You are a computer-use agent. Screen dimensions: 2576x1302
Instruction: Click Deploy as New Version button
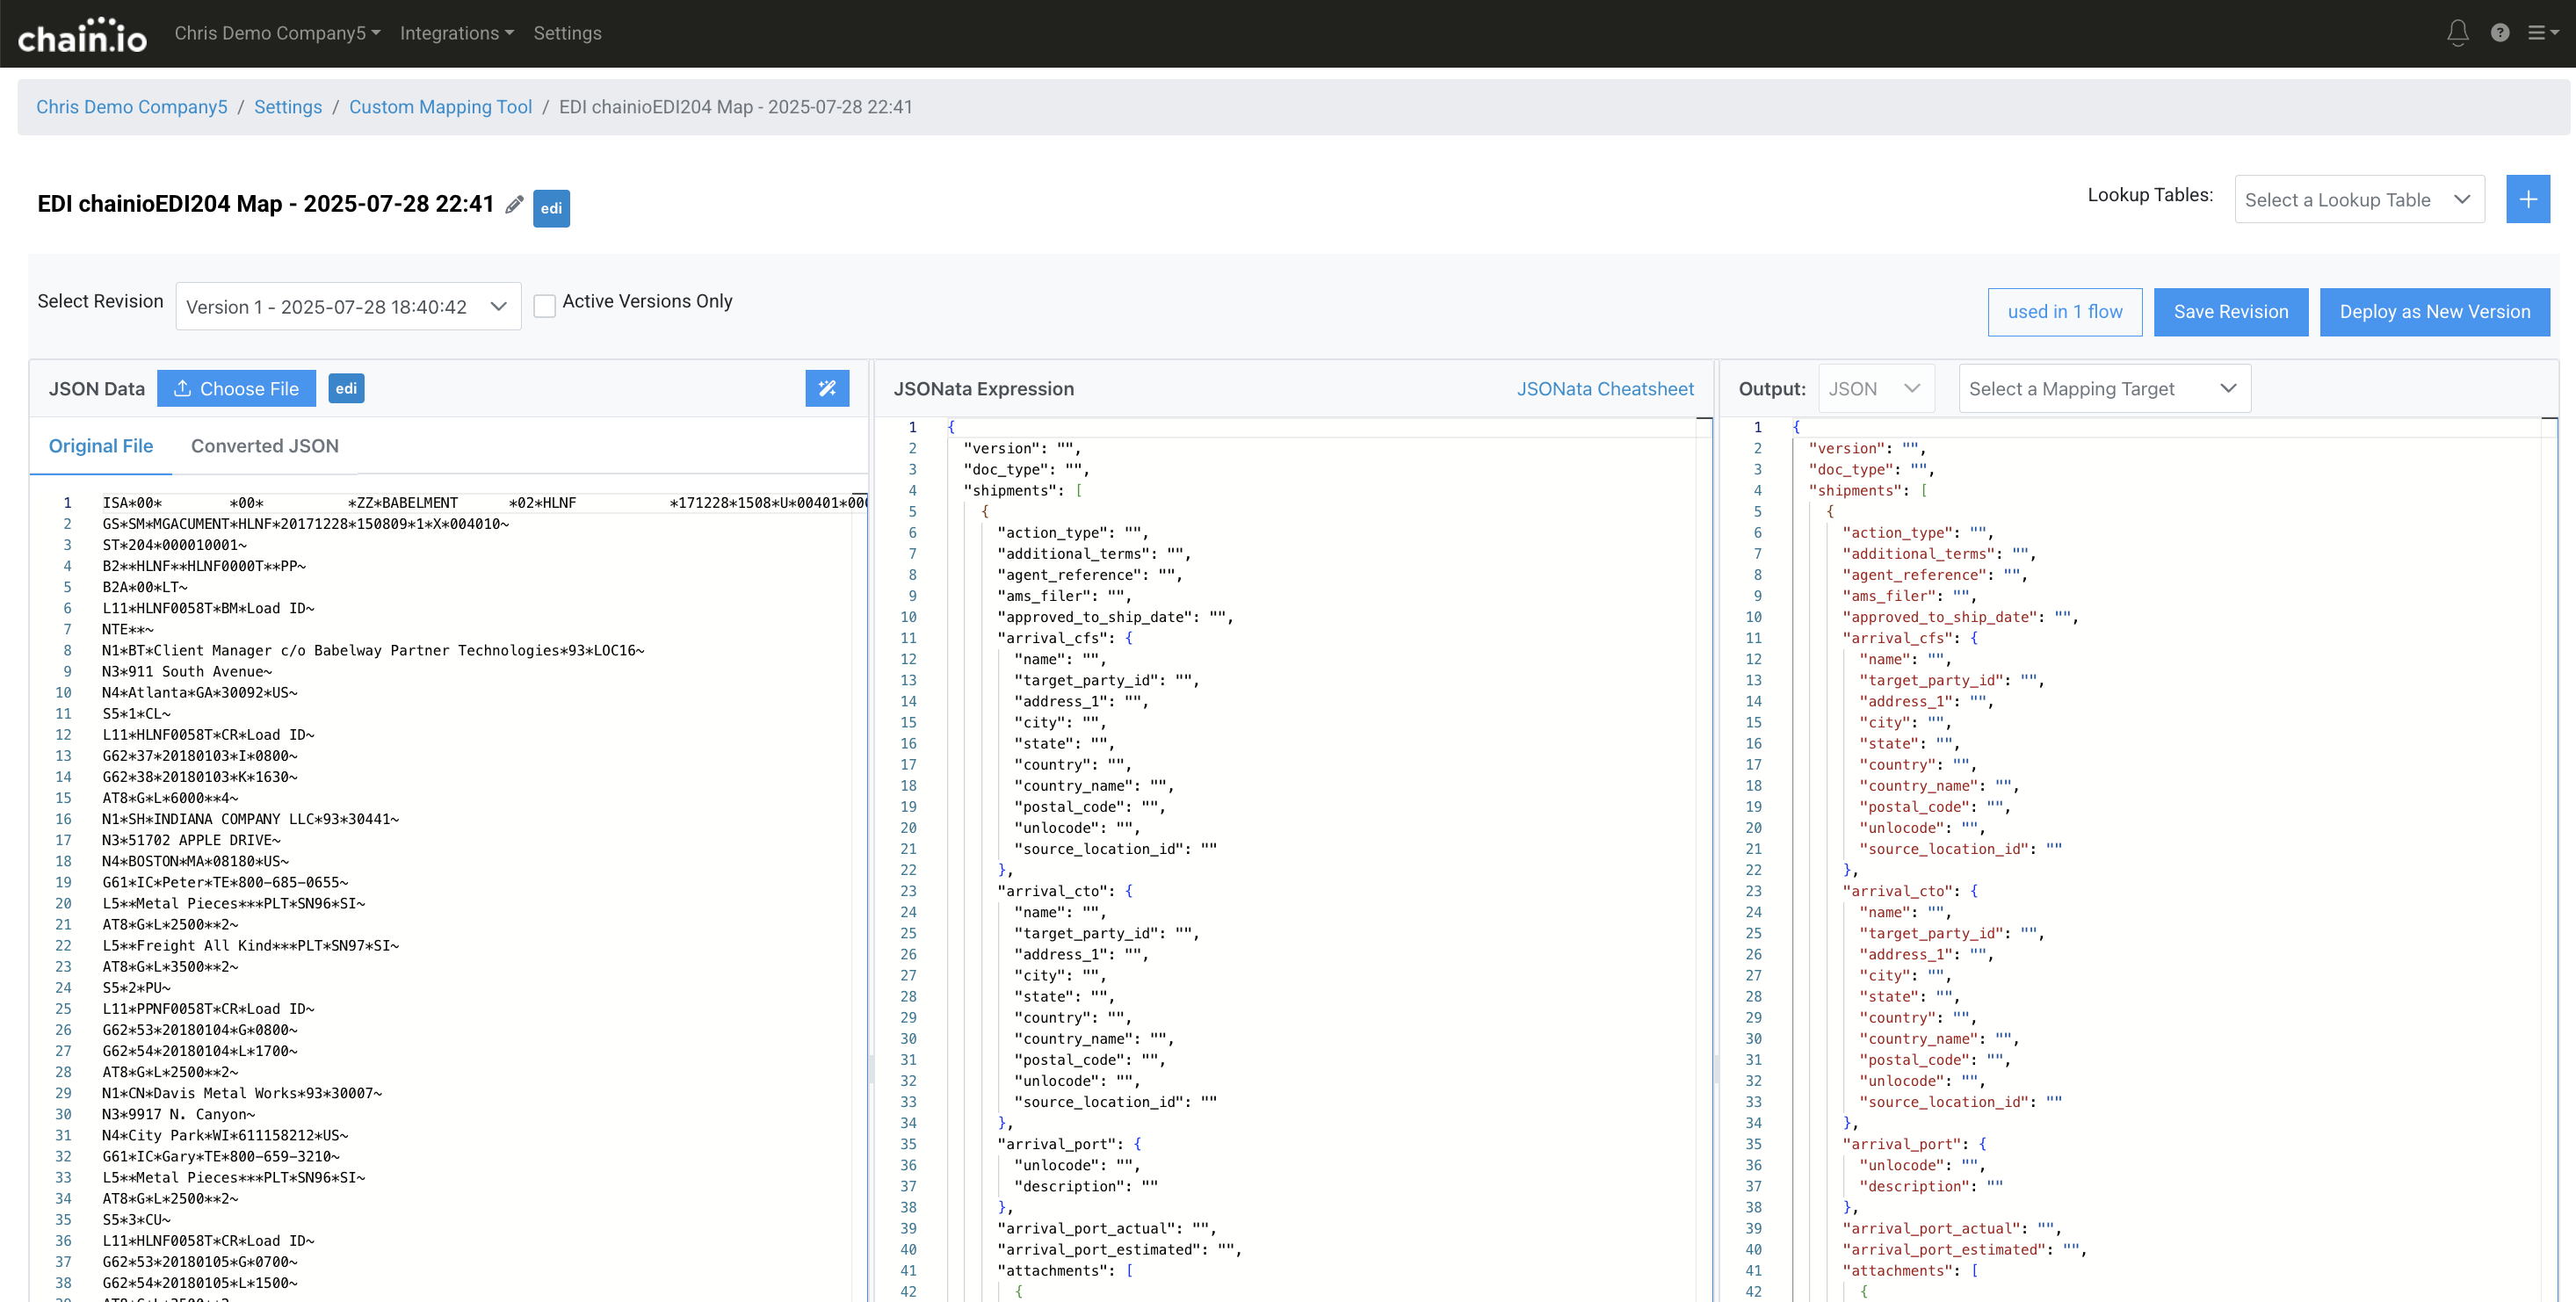[x=2434, y=312]
